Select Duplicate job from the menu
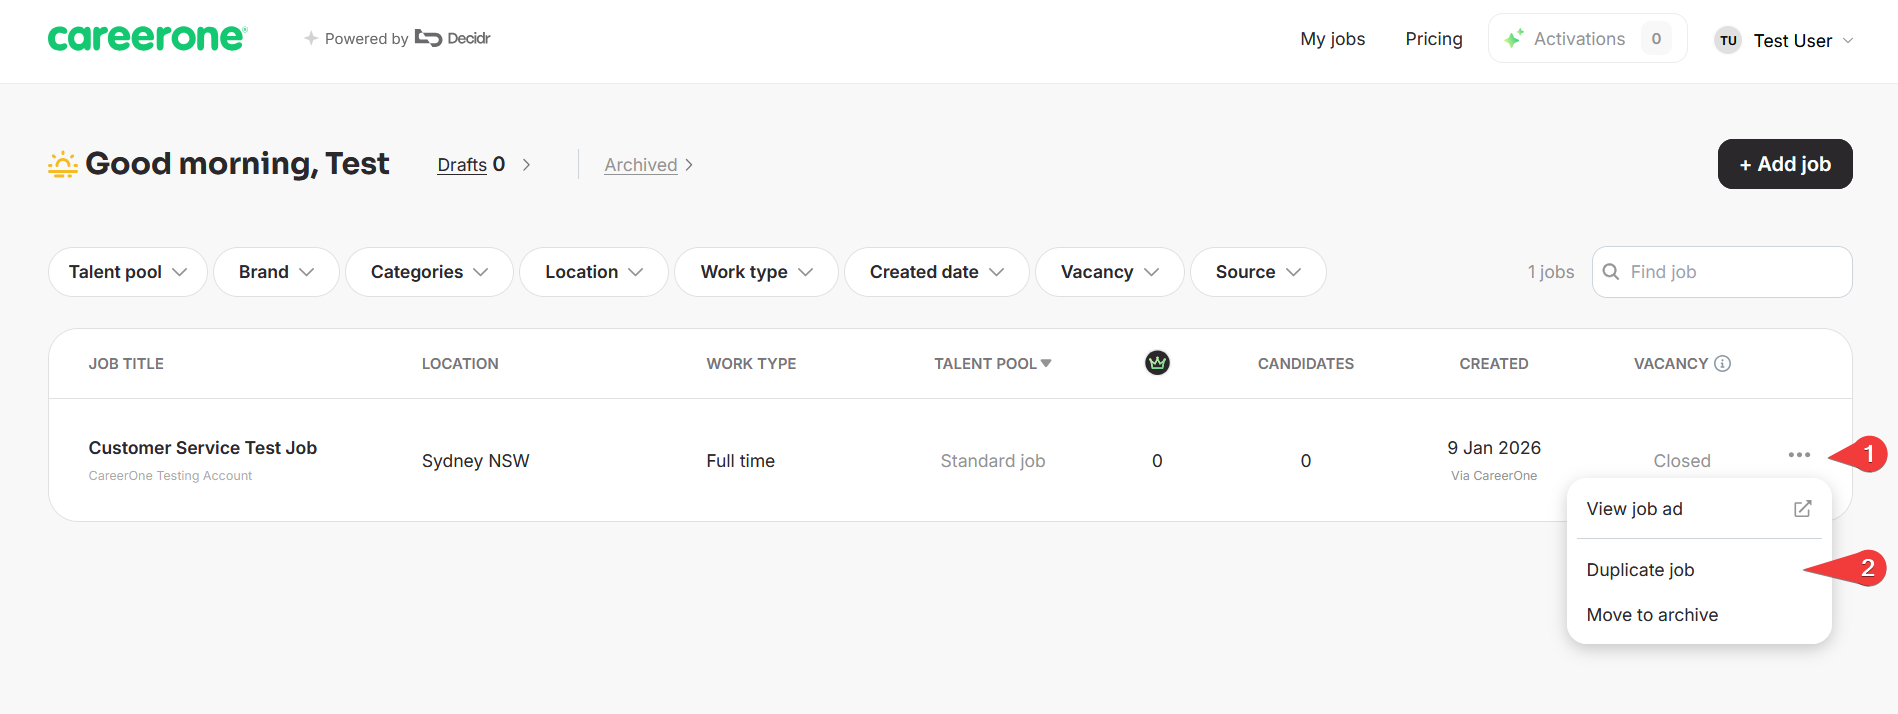 (x=1640, y=570)
